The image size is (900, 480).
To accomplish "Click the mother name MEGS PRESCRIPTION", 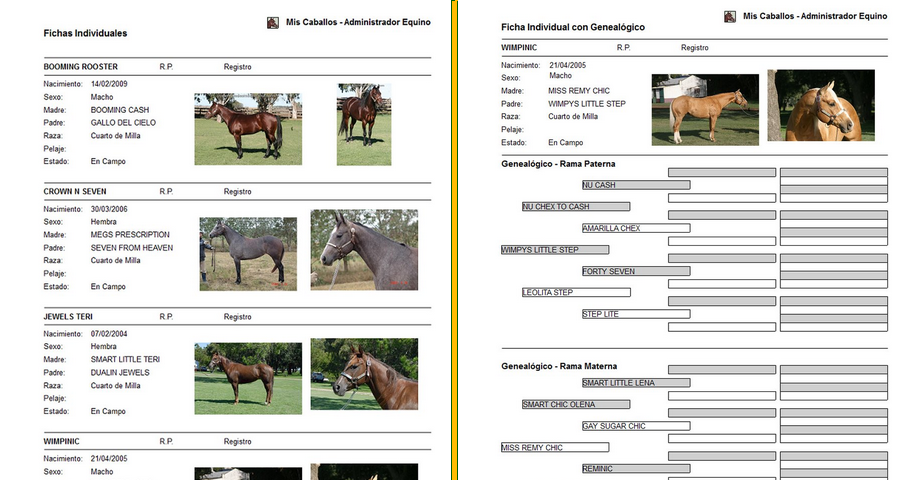I will click(x=130, y=234).
